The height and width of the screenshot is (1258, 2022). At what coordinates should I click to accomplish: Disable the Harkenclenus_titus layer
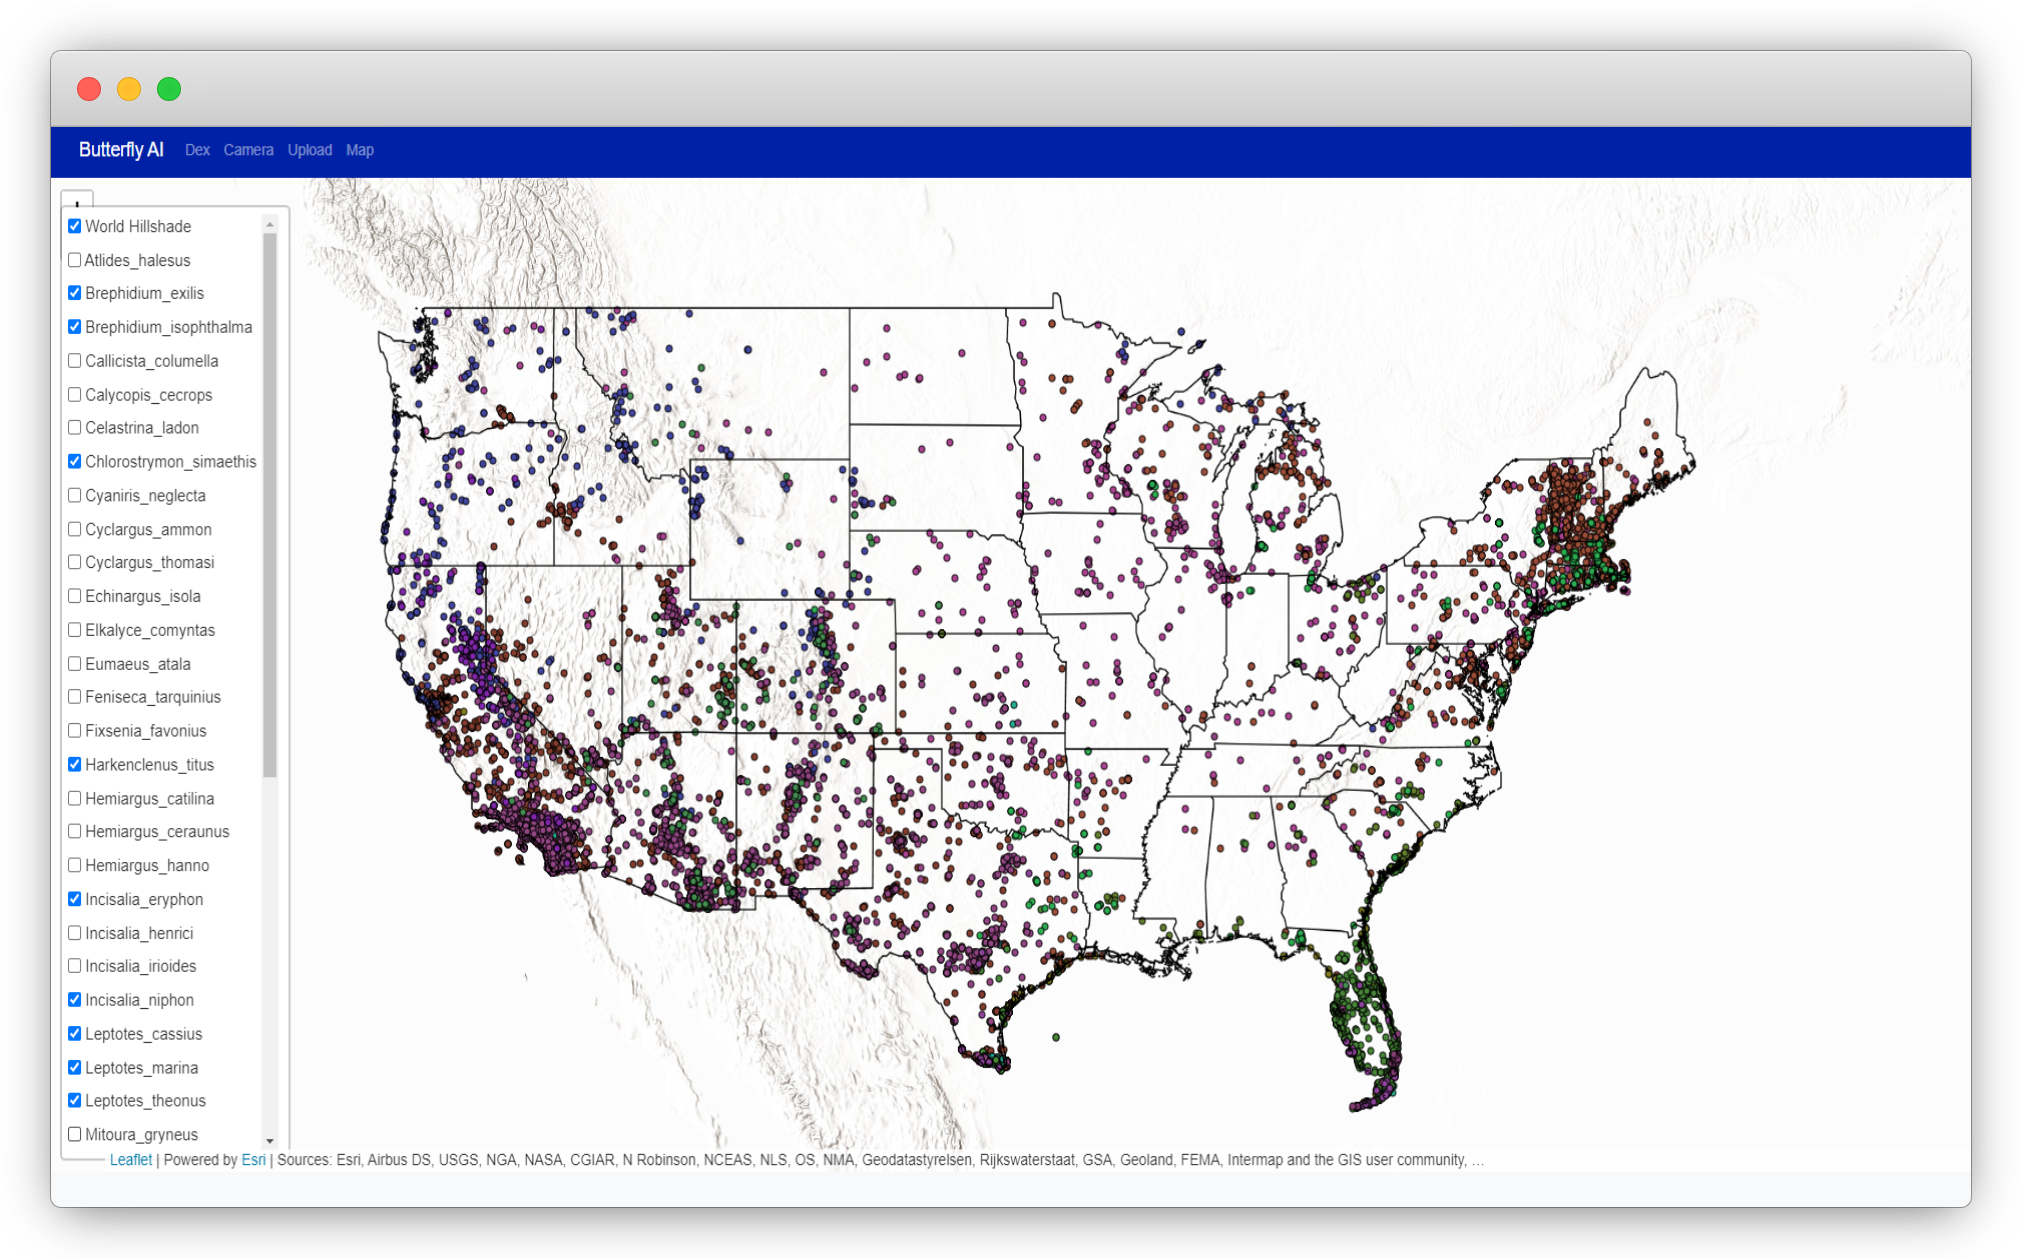pos(75,764)
